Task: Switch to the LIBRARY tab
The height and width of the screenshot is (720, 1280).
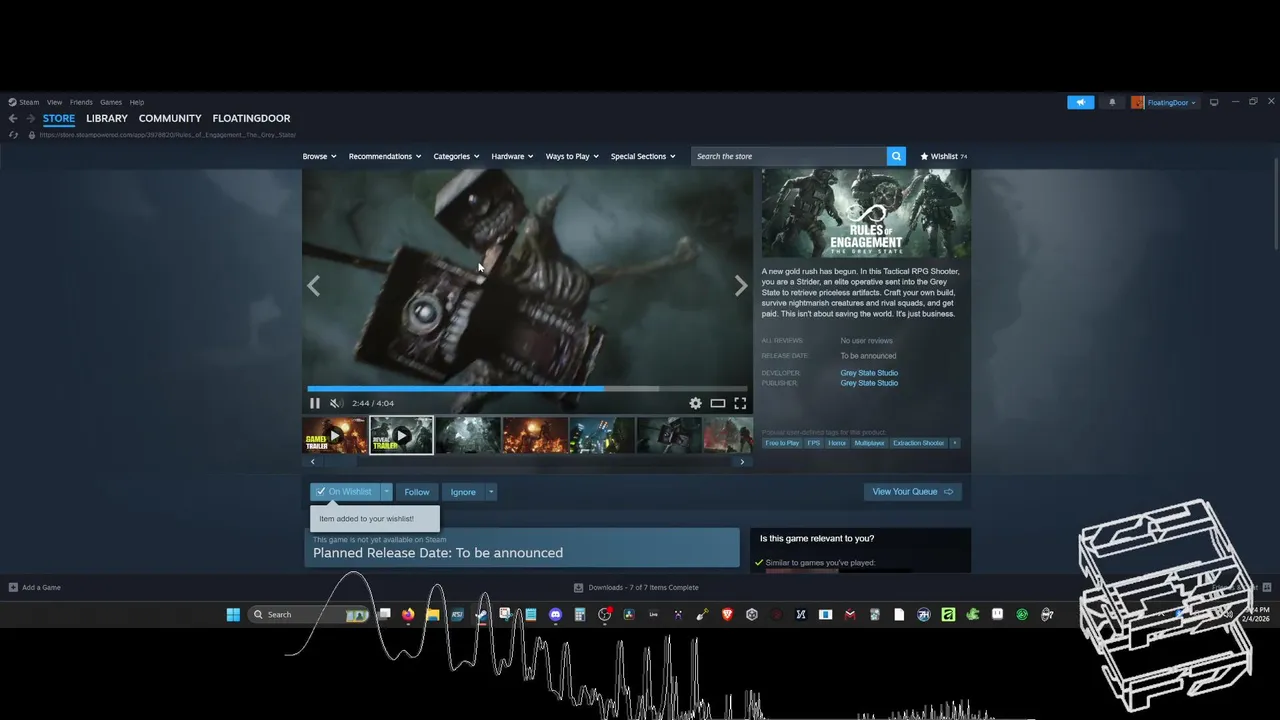Action: click(107, 118)
